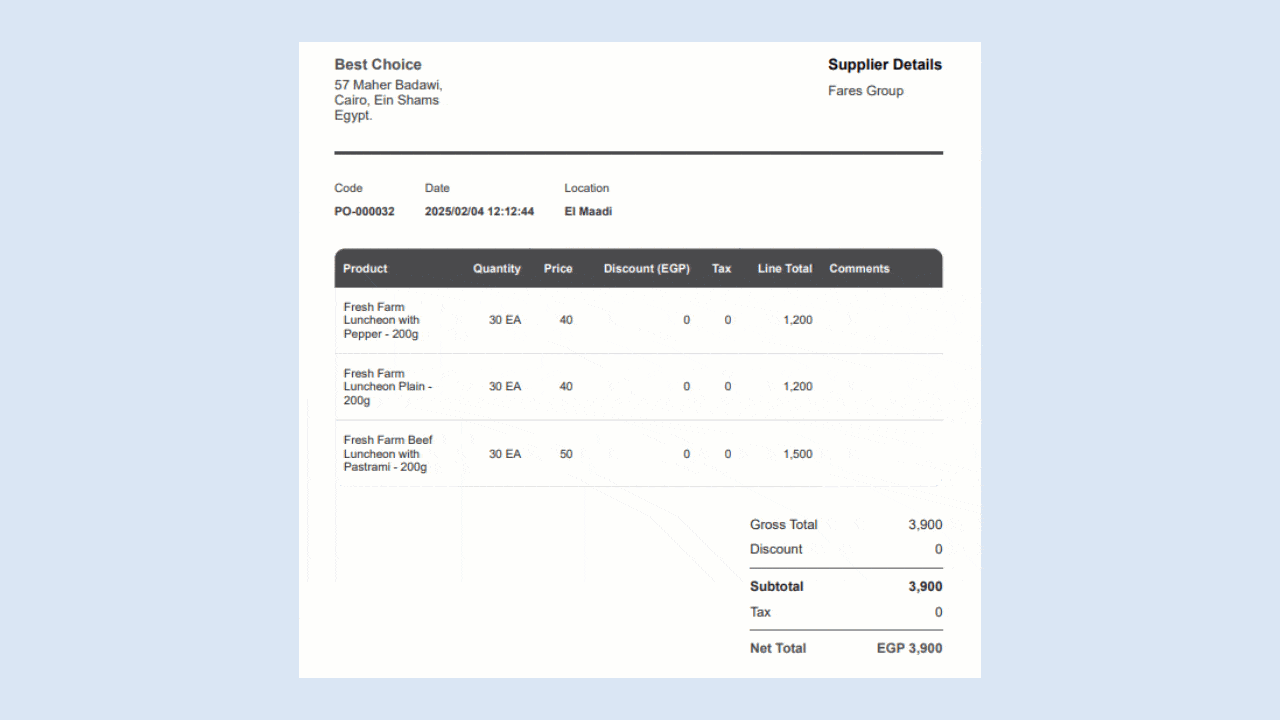Click the Line Total column header

[x=785, y=268]
